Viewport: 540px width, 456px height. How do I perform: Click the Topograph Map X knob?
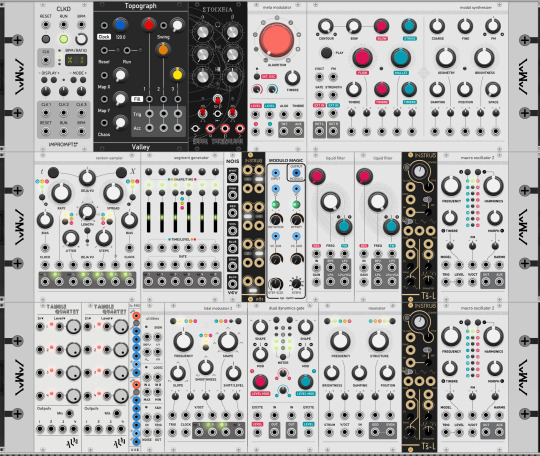120,75
